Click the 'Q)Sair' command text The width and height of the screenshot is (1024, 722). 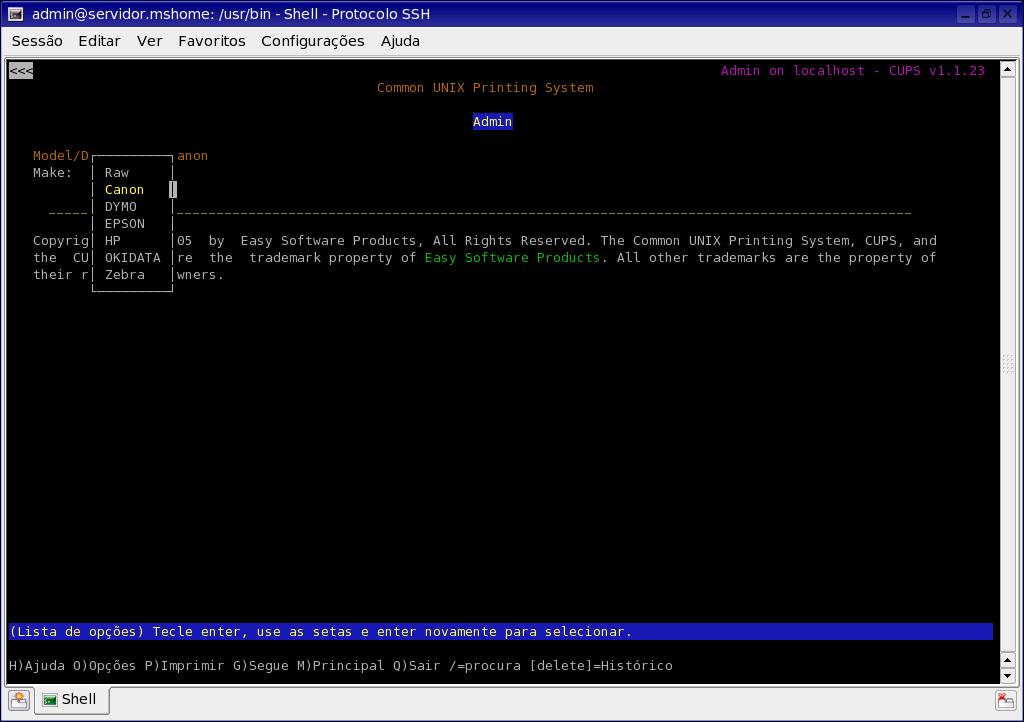pyautogui.click(x=417, y=666)
